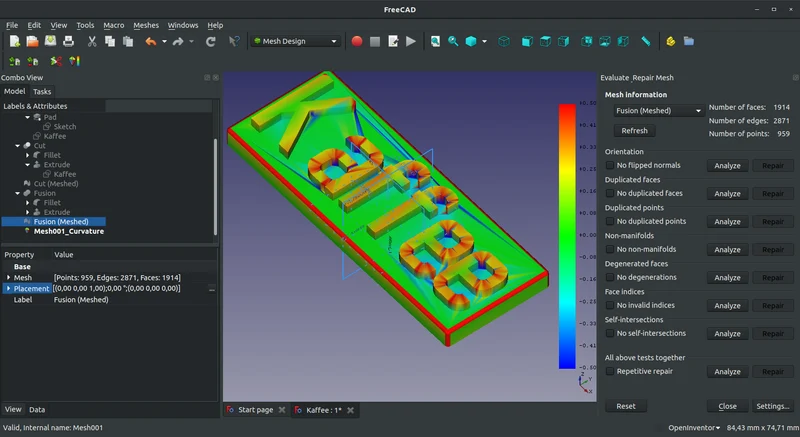Click the Reset button
Screen dimensions: 800x437
pos(626,406)
